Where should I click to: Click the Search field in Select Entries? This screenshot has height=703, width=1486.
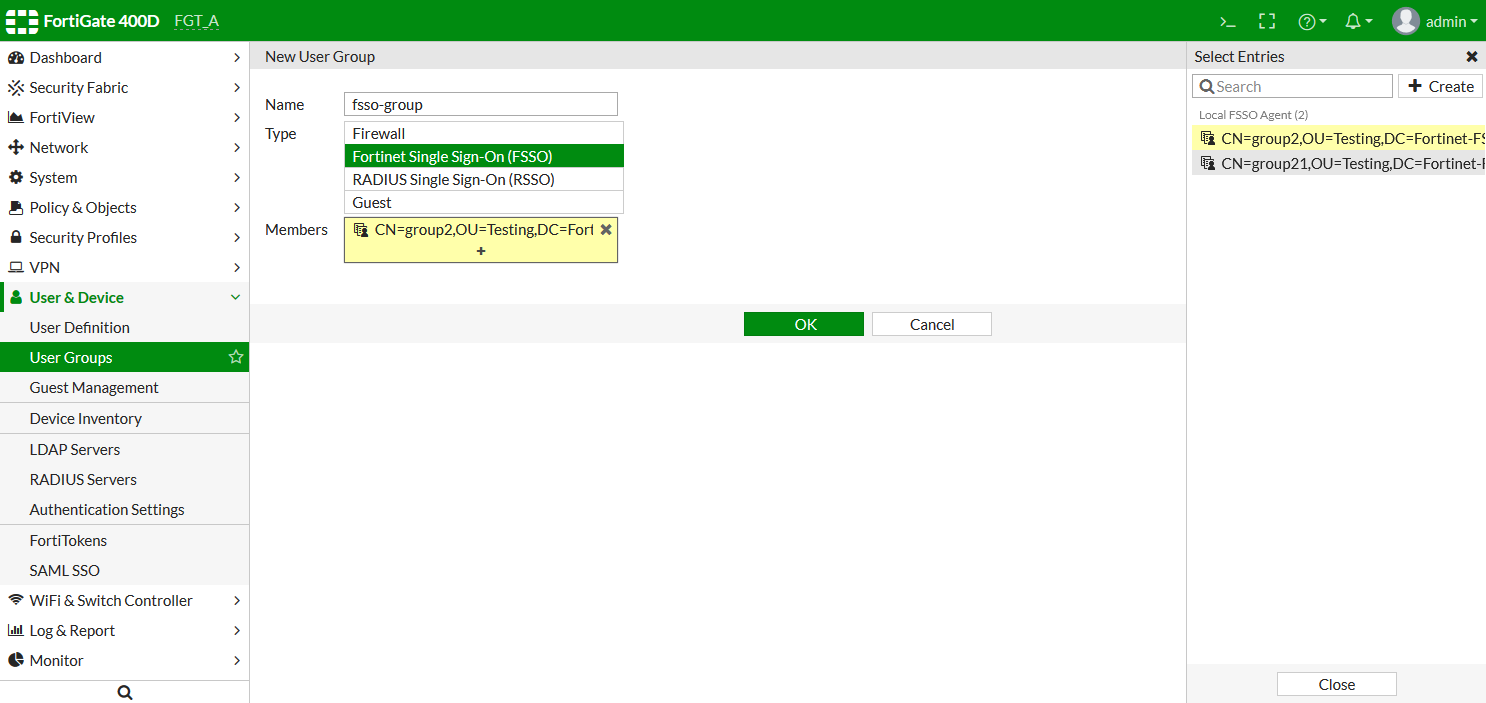[1292, 86]
